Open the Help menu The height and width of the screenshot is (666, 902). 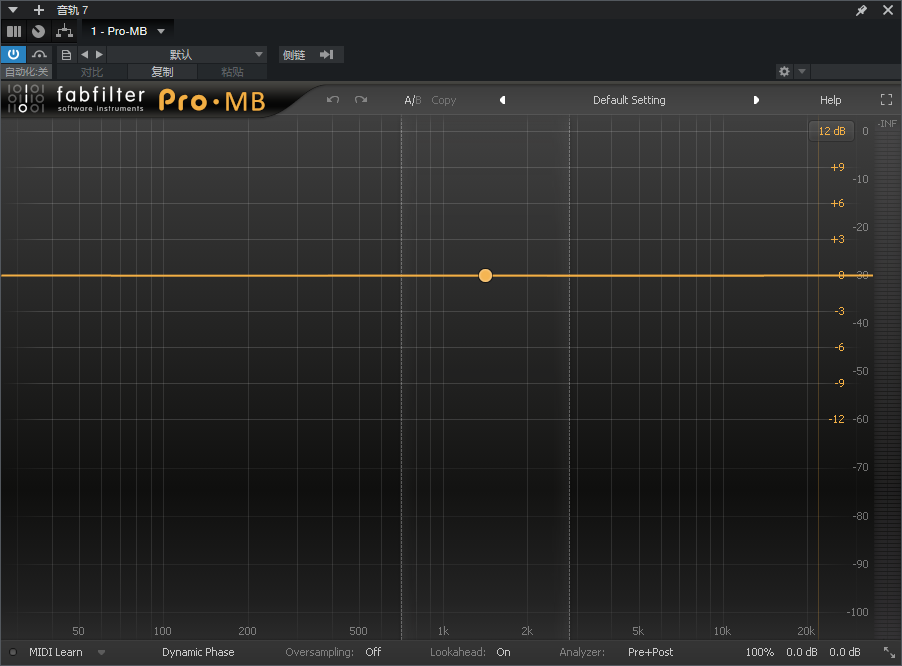830,100
